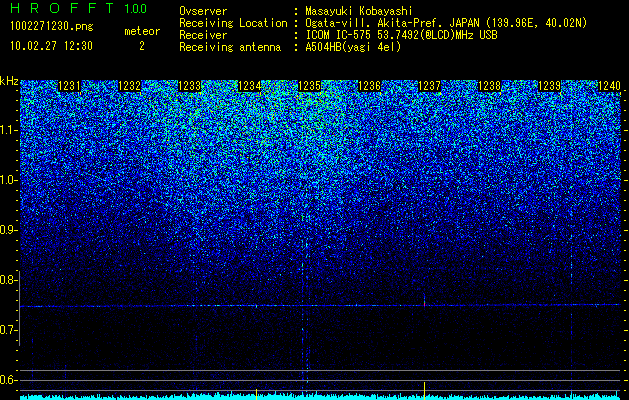Click the Receiving Location label

tap(233, 23)
